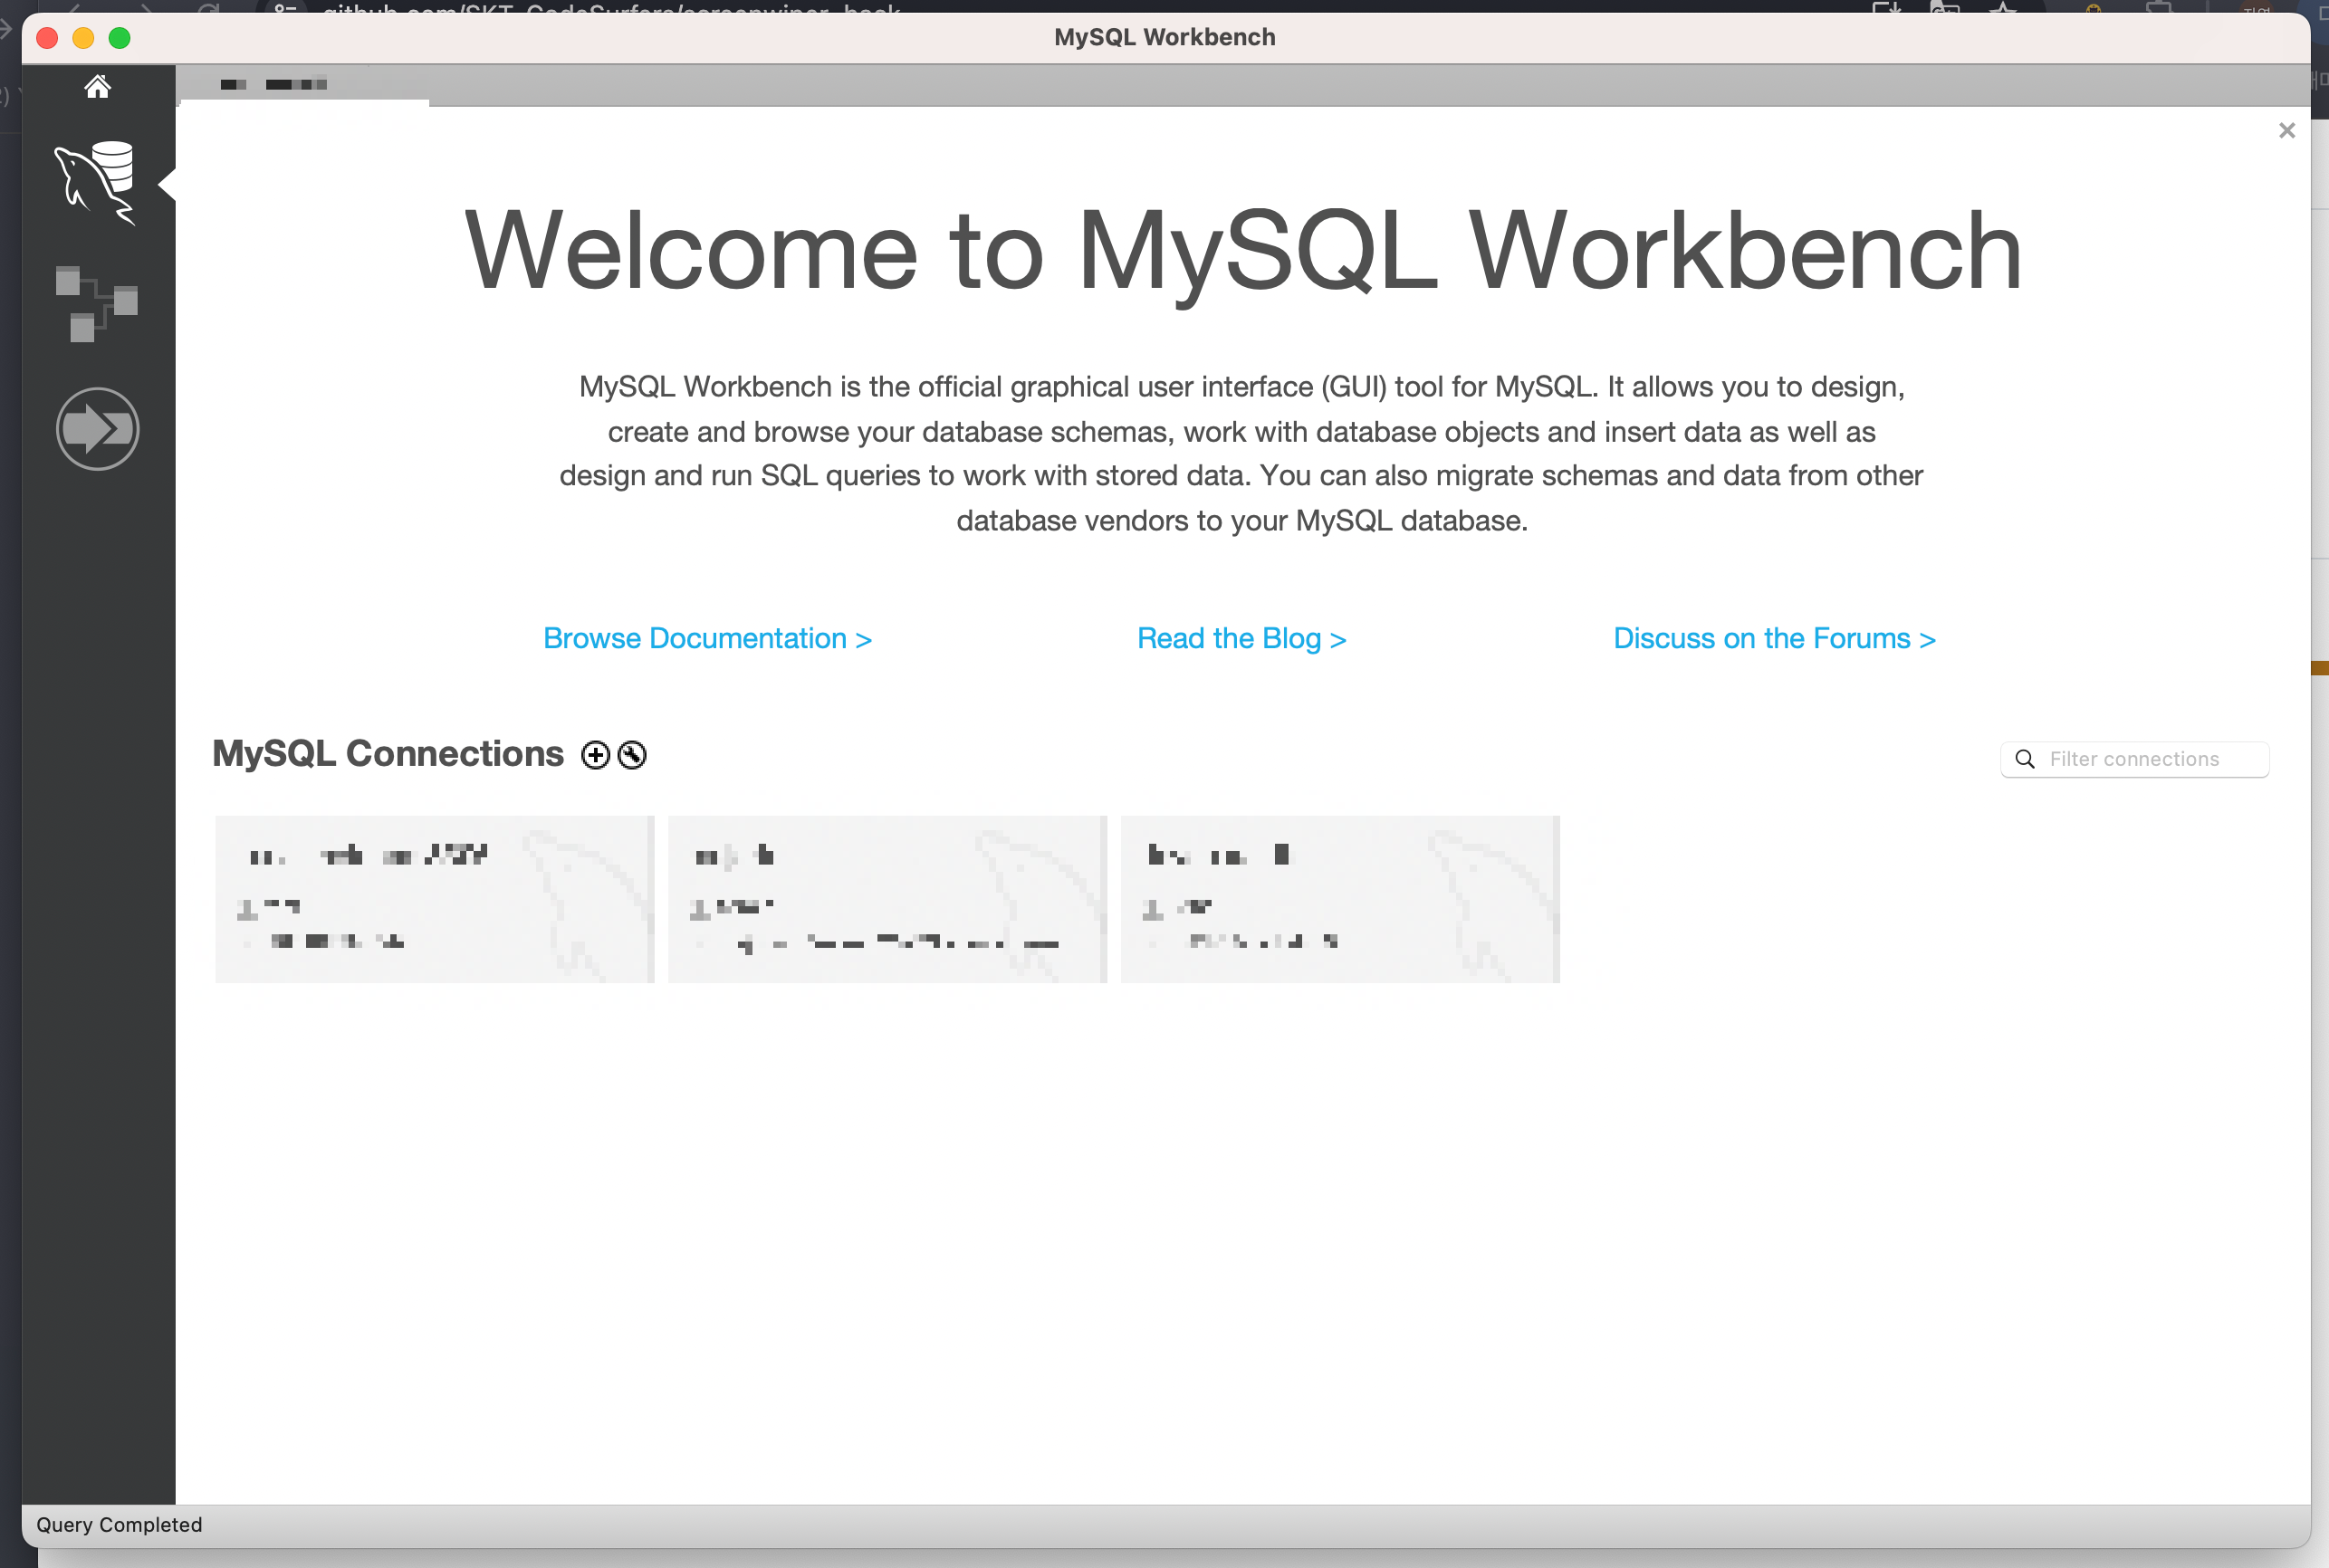The height and width of the screenshot is (1568, 2329).
Task: Open the Models view in sidebar
Action: pyautogui.click(x=97, y=304)
